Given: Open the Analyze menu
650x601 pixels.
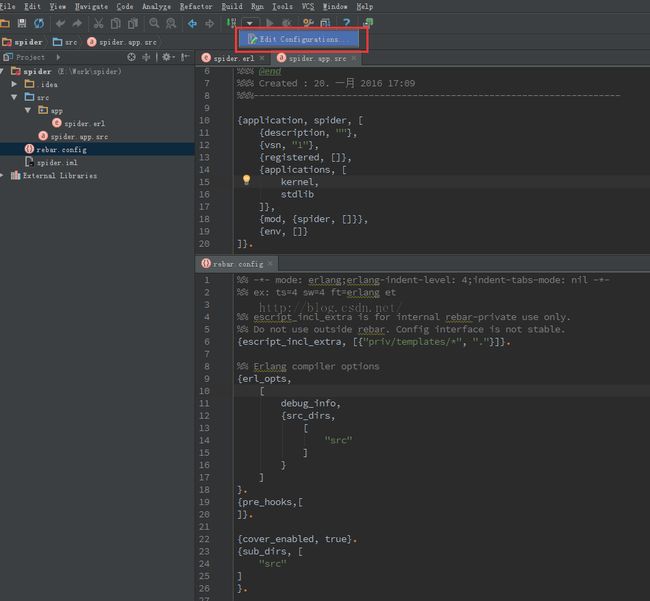Looking at the screenshot, I should click(x=156, y=6).
